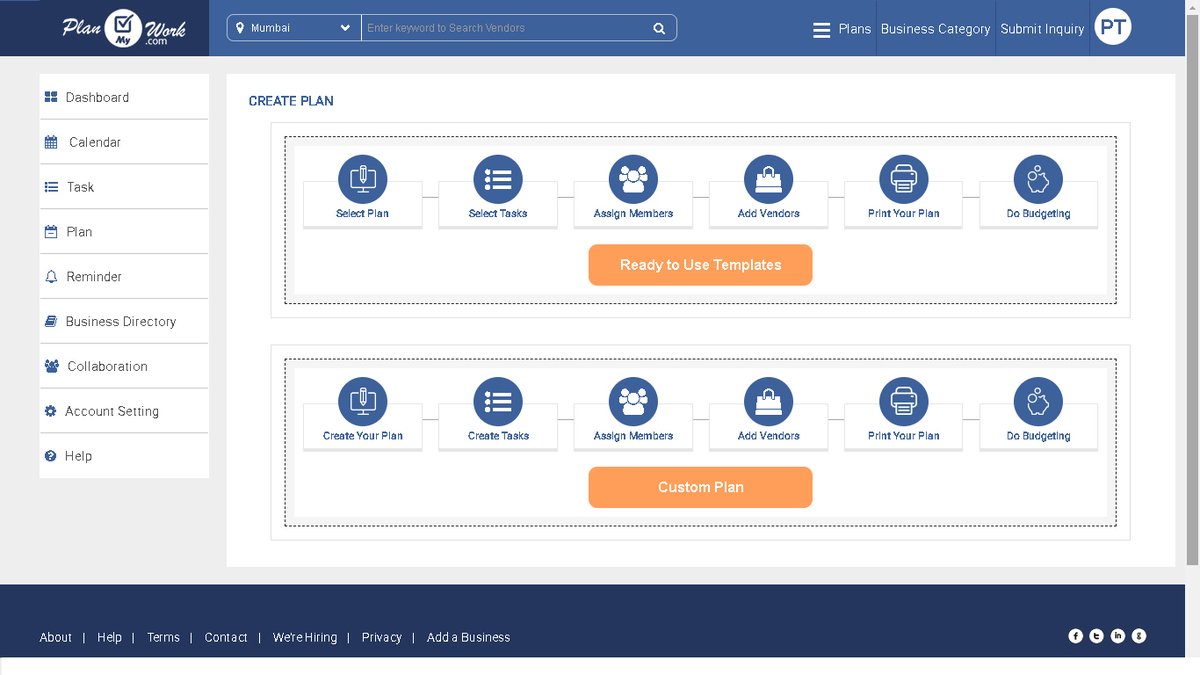Click Assign Members icon in custom plan row
Viewport: 1200px width, 675px height.
point(633,402)
